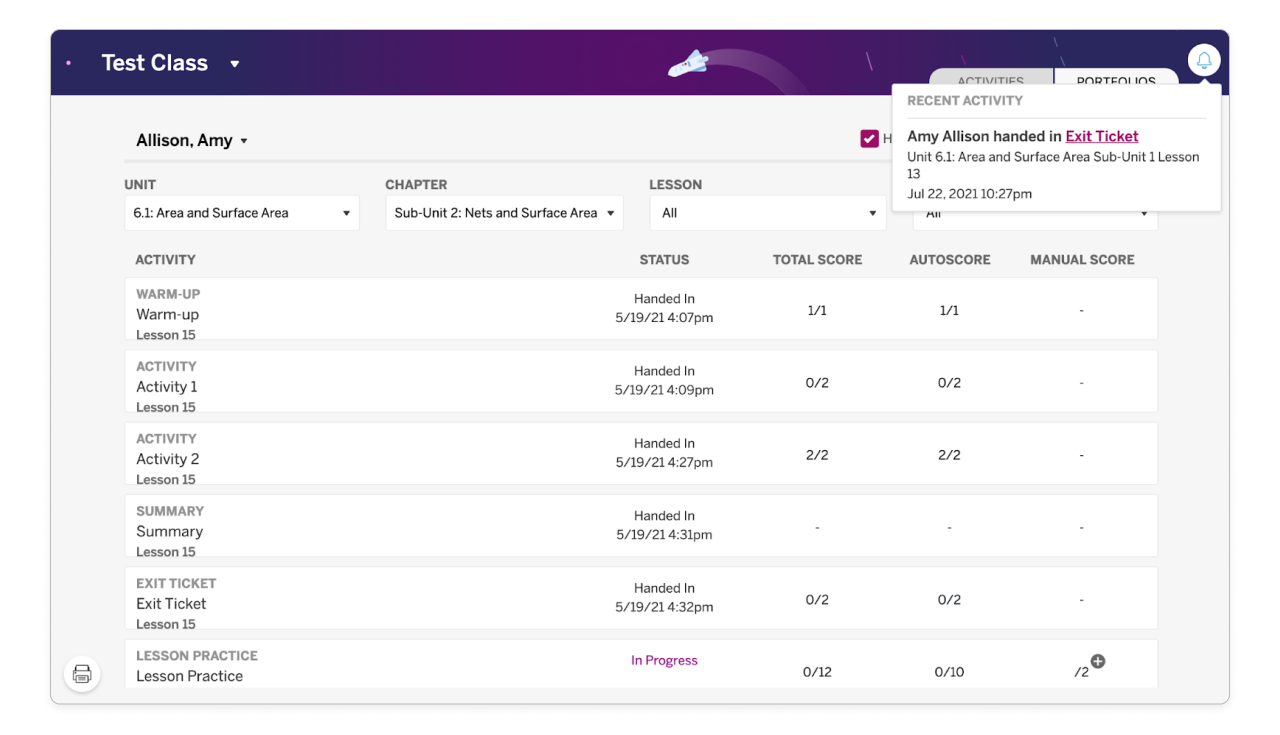Open the Lesson dropdown set to All
Screen dimensions: 1280x735
(768, 213)
